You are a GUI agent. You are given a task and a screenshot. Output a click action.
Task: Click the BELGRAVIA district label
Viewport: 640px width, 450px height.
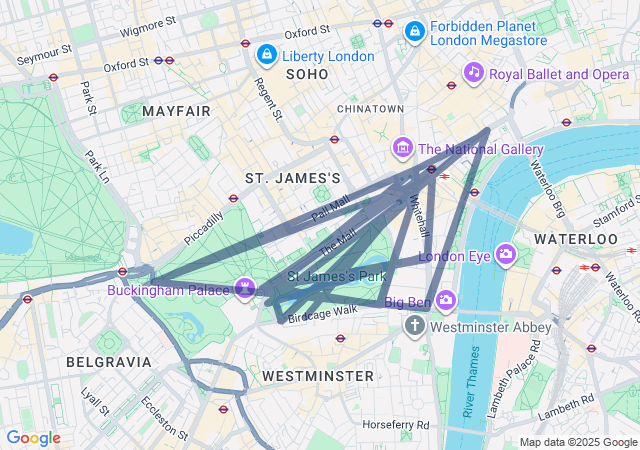pyautogui.click(x=109, y=362)
